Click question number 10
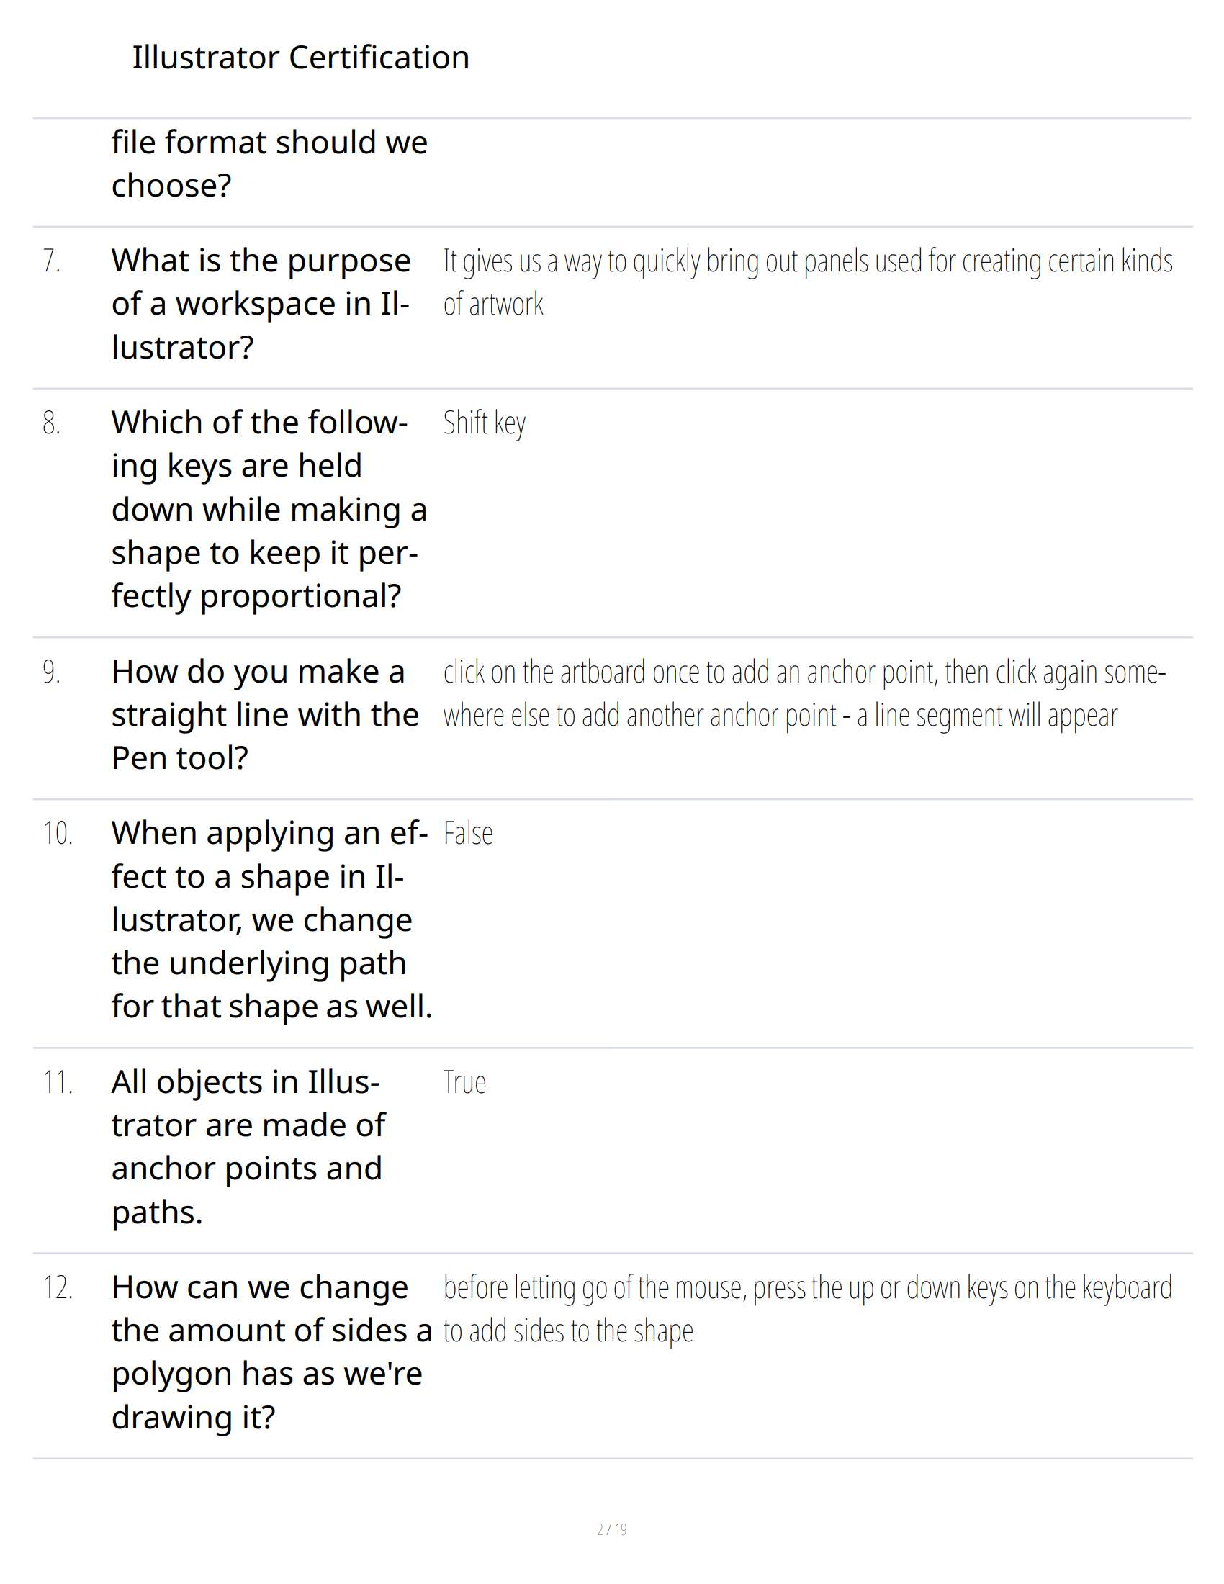This screenshot has height=1584, width=1224. pyautogui.click(x=57, y=833)
